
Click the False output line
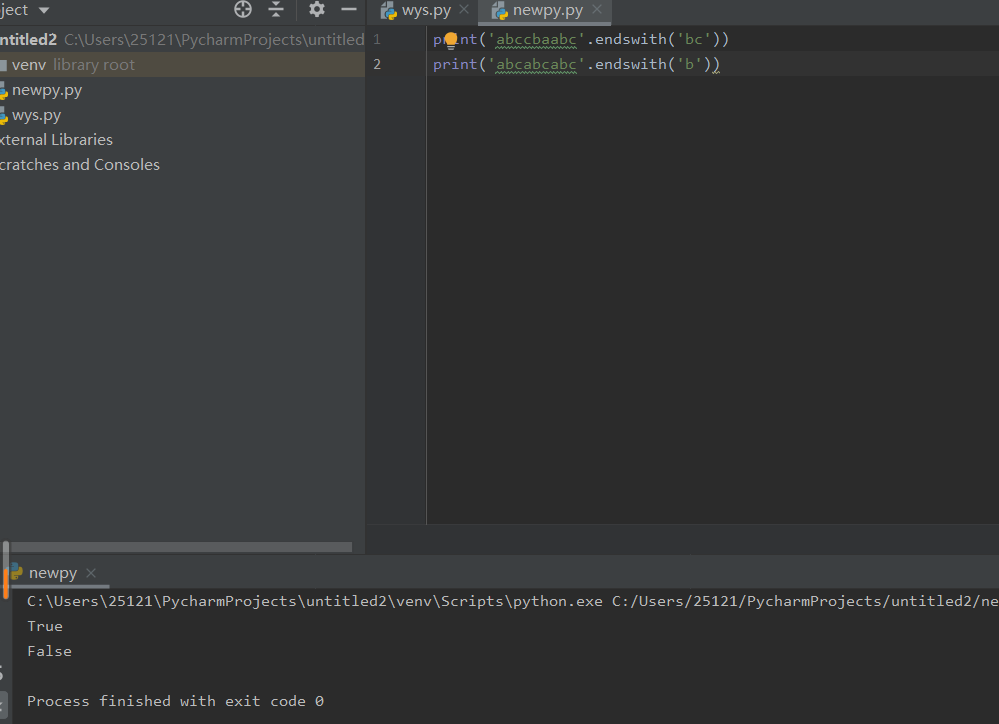49,651
